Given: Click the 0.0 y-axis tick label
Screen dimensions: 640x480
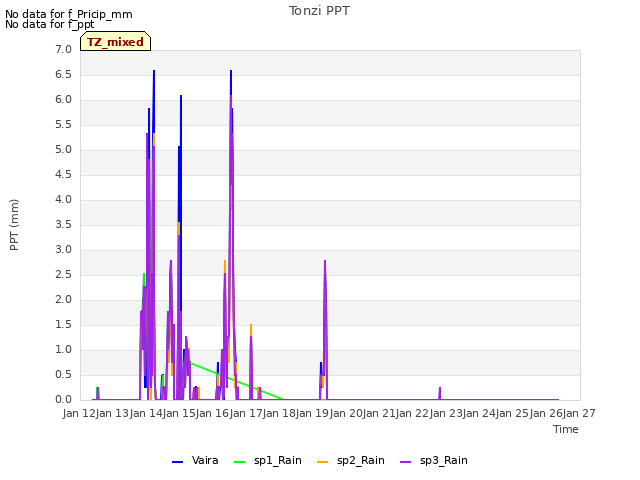Looking at the screenshot, I should click(x=63, y=400).
